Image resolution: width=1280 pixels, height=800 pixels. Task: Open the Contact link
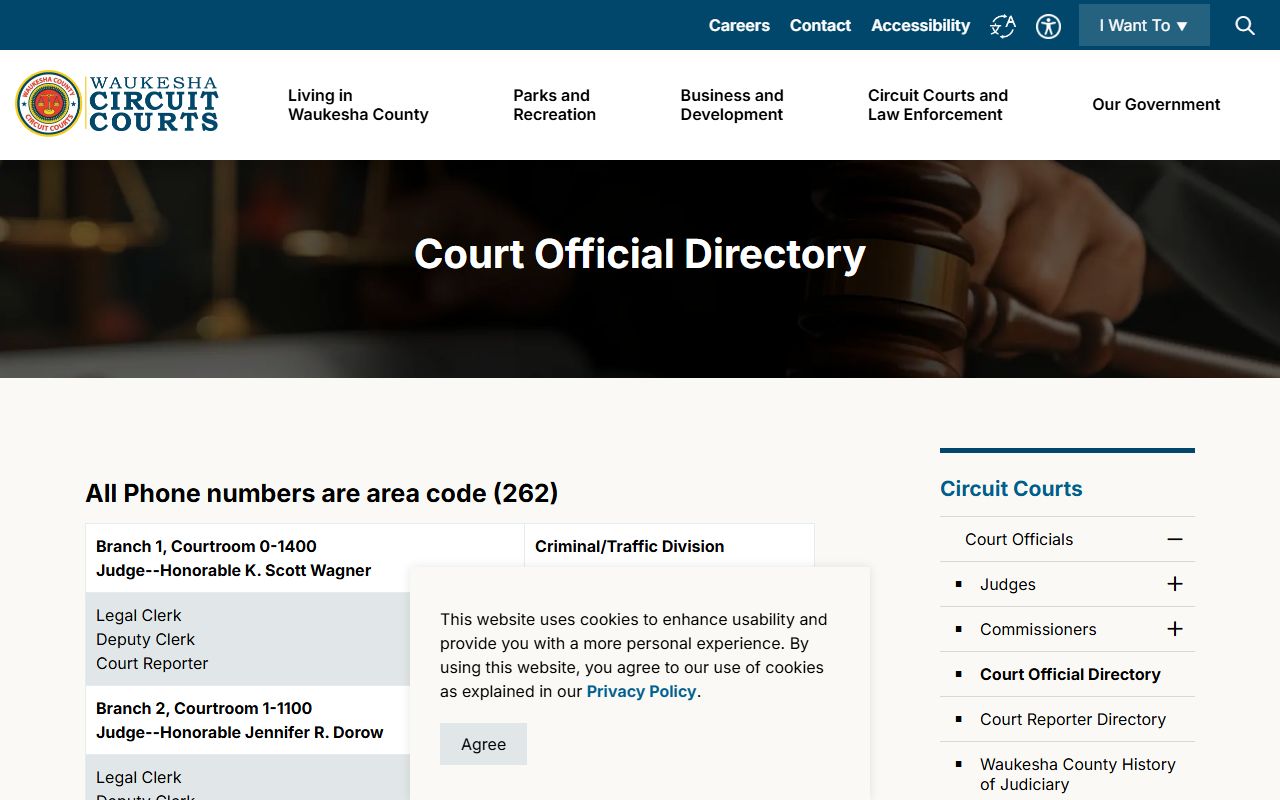820,25
